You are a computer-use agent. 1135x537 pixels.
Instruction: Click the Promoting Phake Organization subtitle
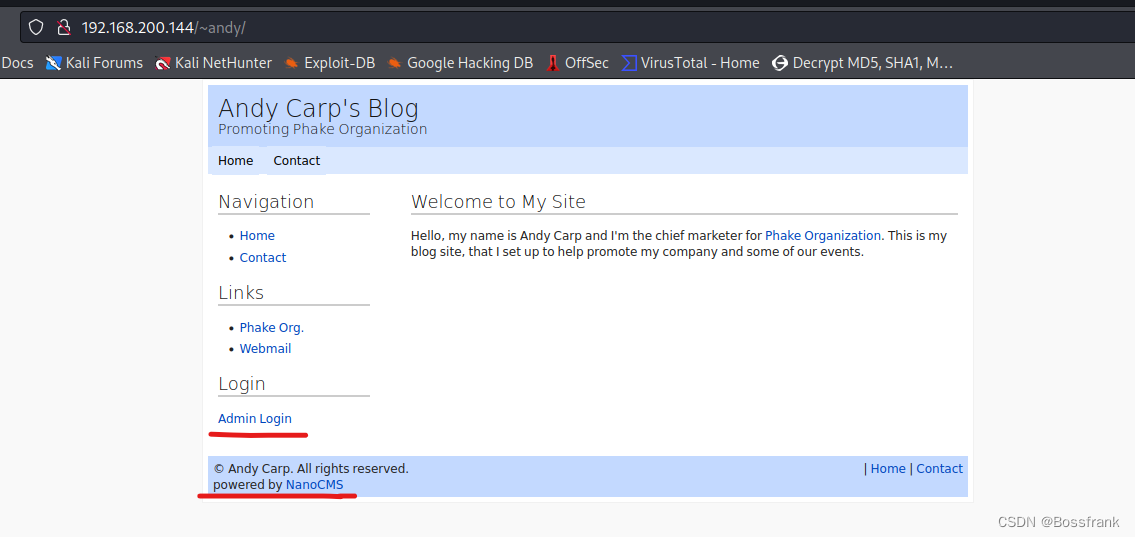323,129
